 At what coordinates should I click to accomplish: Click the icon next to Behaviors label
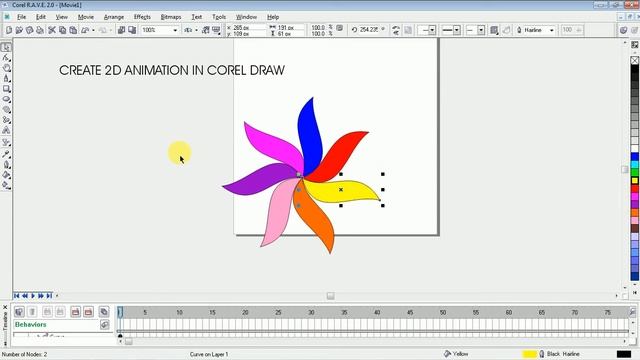(x=104, y=325)
